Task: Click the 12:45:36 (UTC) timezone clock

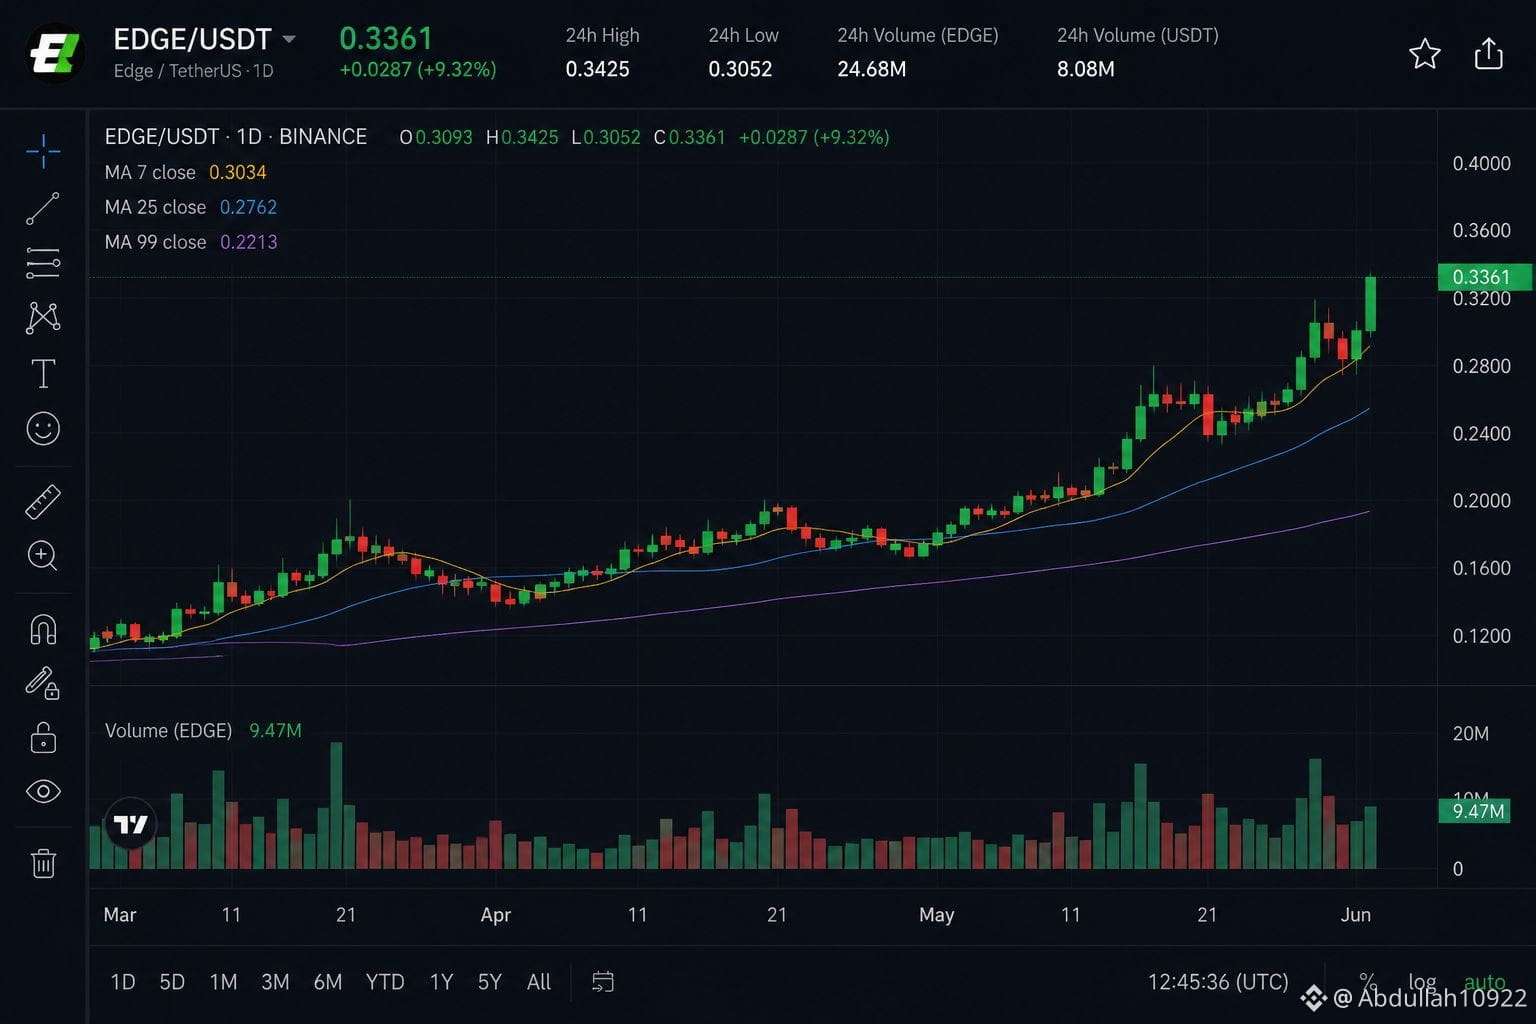Action: pyautogui.click(x=1218, y=982)
